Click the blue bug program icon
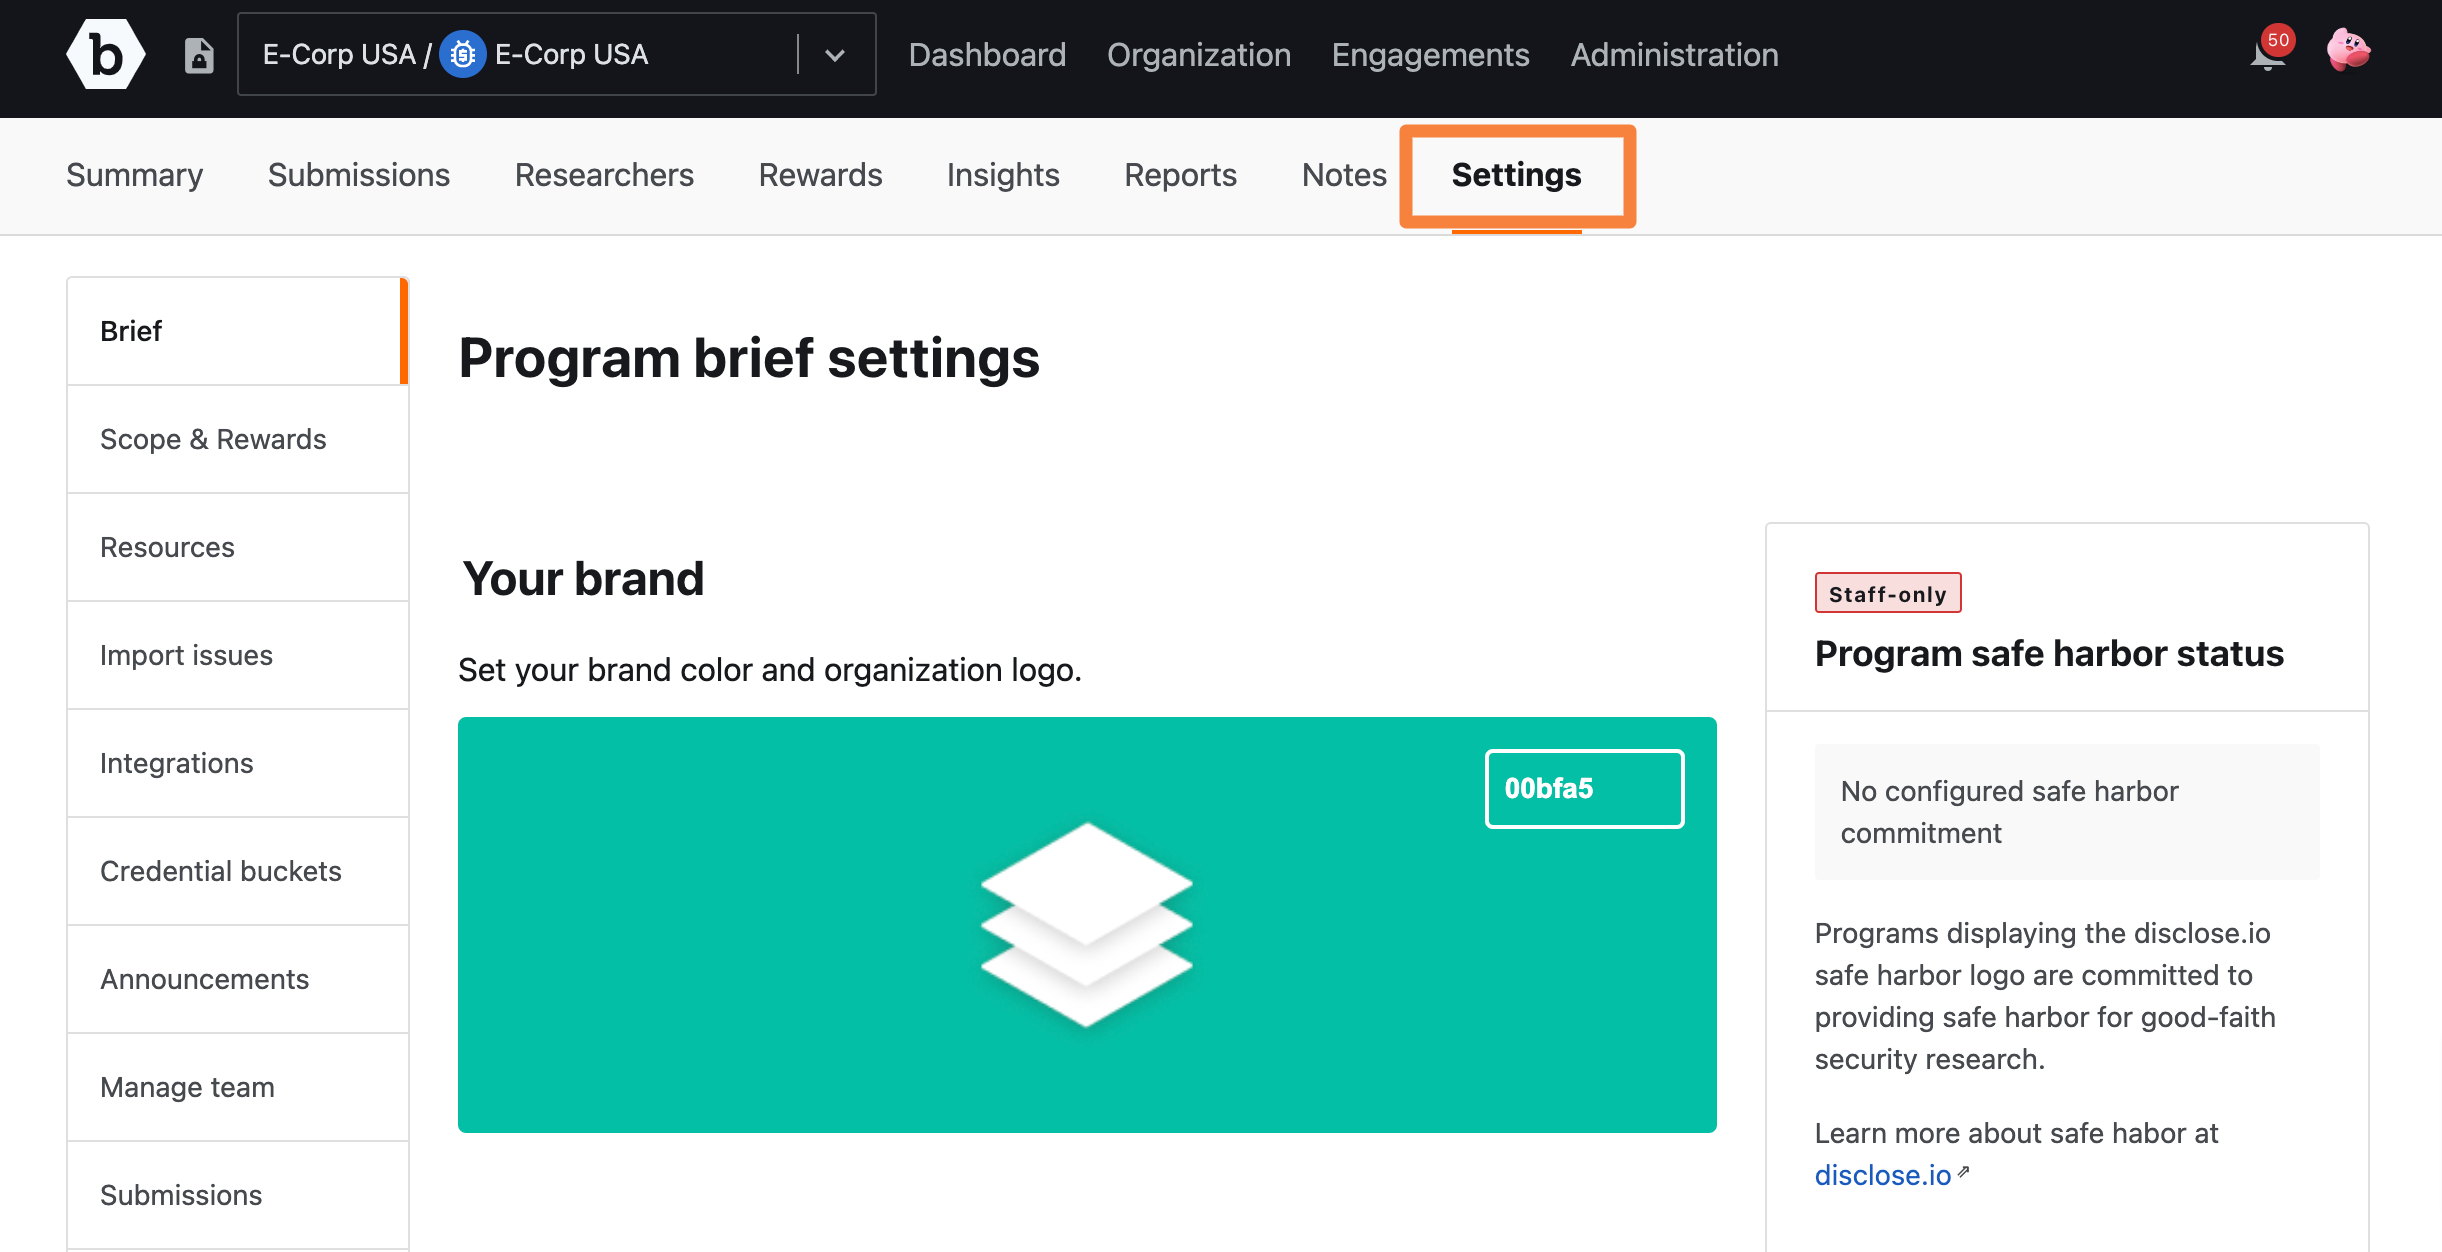 coord(462,54)
